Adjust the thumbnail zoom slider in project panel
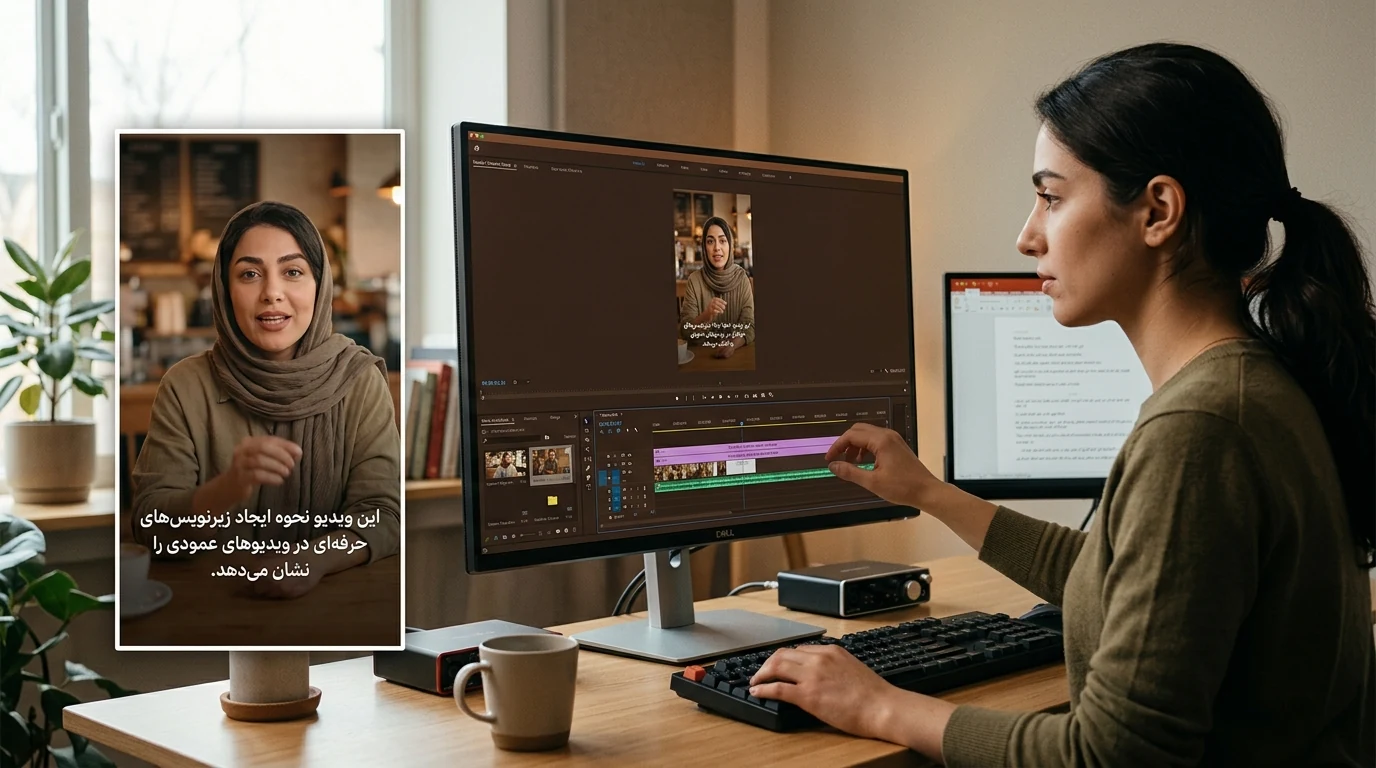1376x768 pixels. (x=527, y=535)
